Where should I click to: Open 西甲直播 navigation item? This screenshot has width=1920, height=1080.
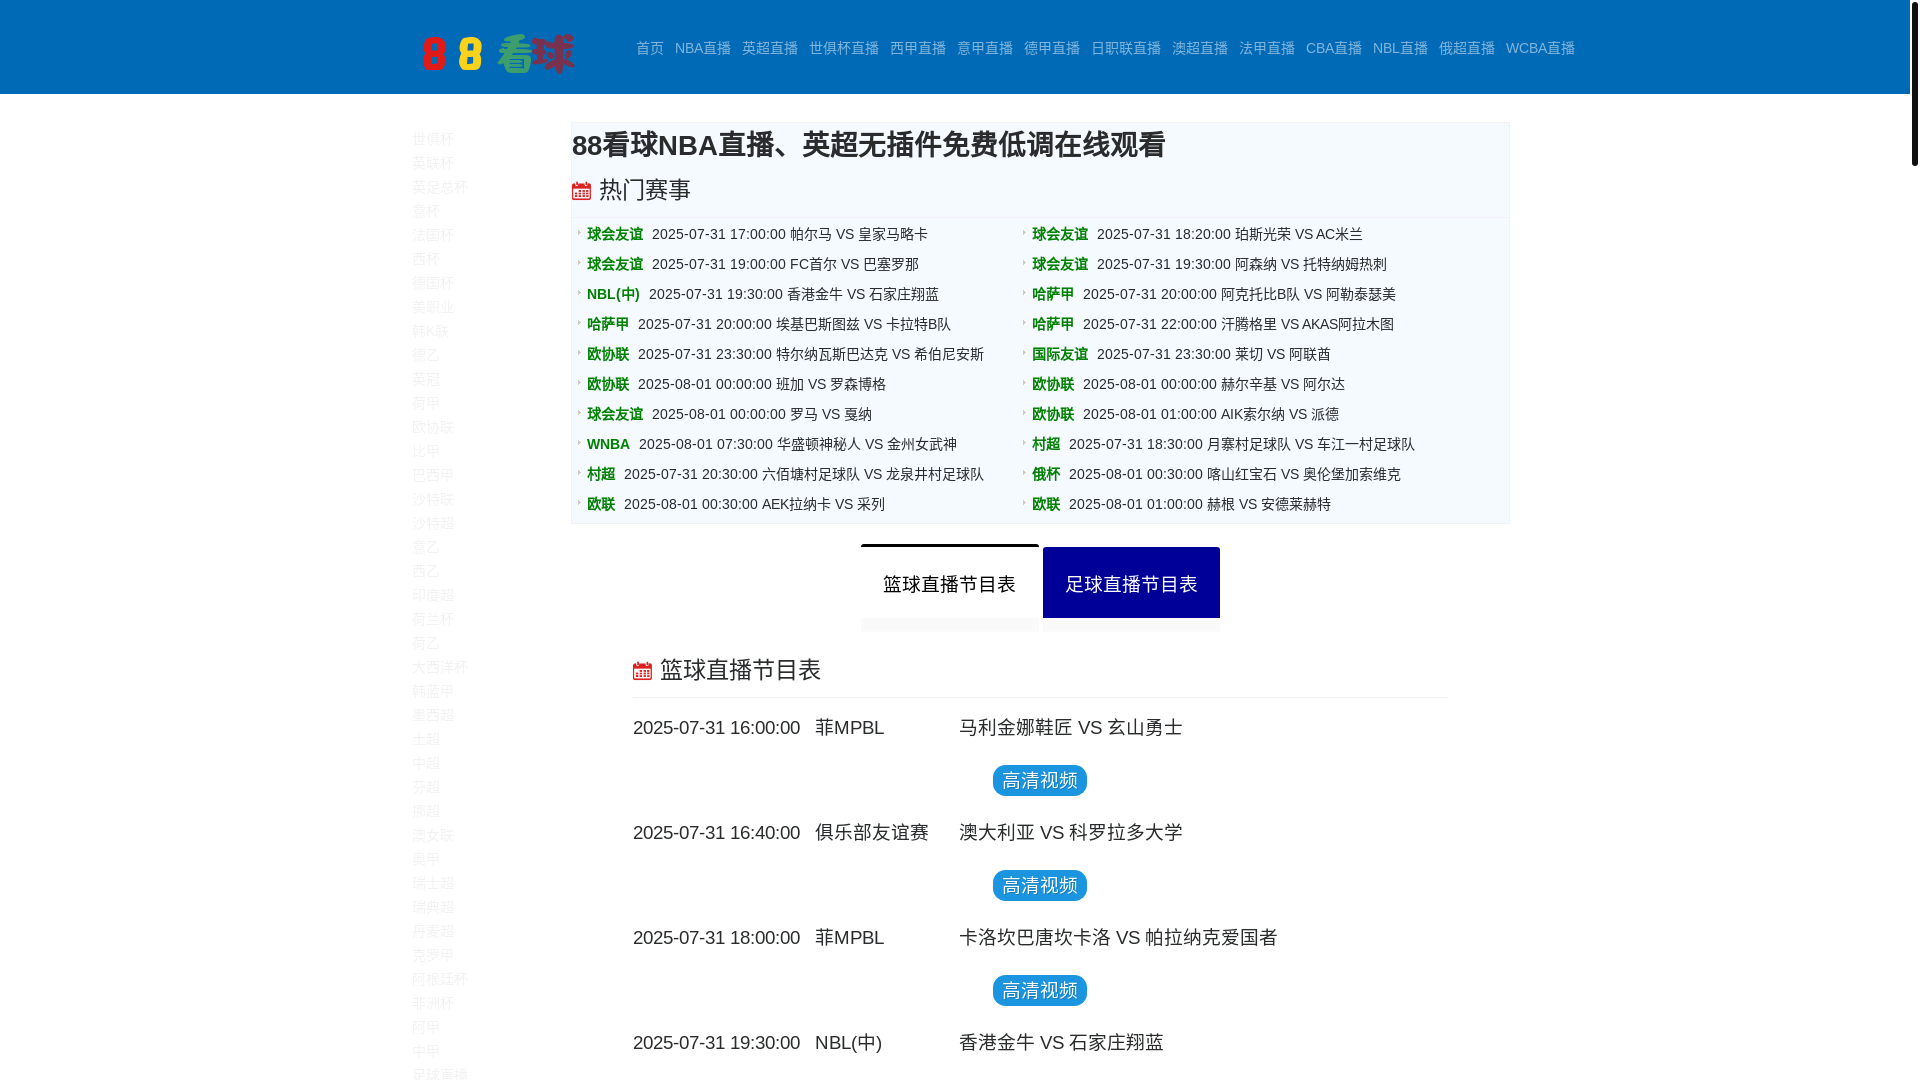tap(918, 48)
